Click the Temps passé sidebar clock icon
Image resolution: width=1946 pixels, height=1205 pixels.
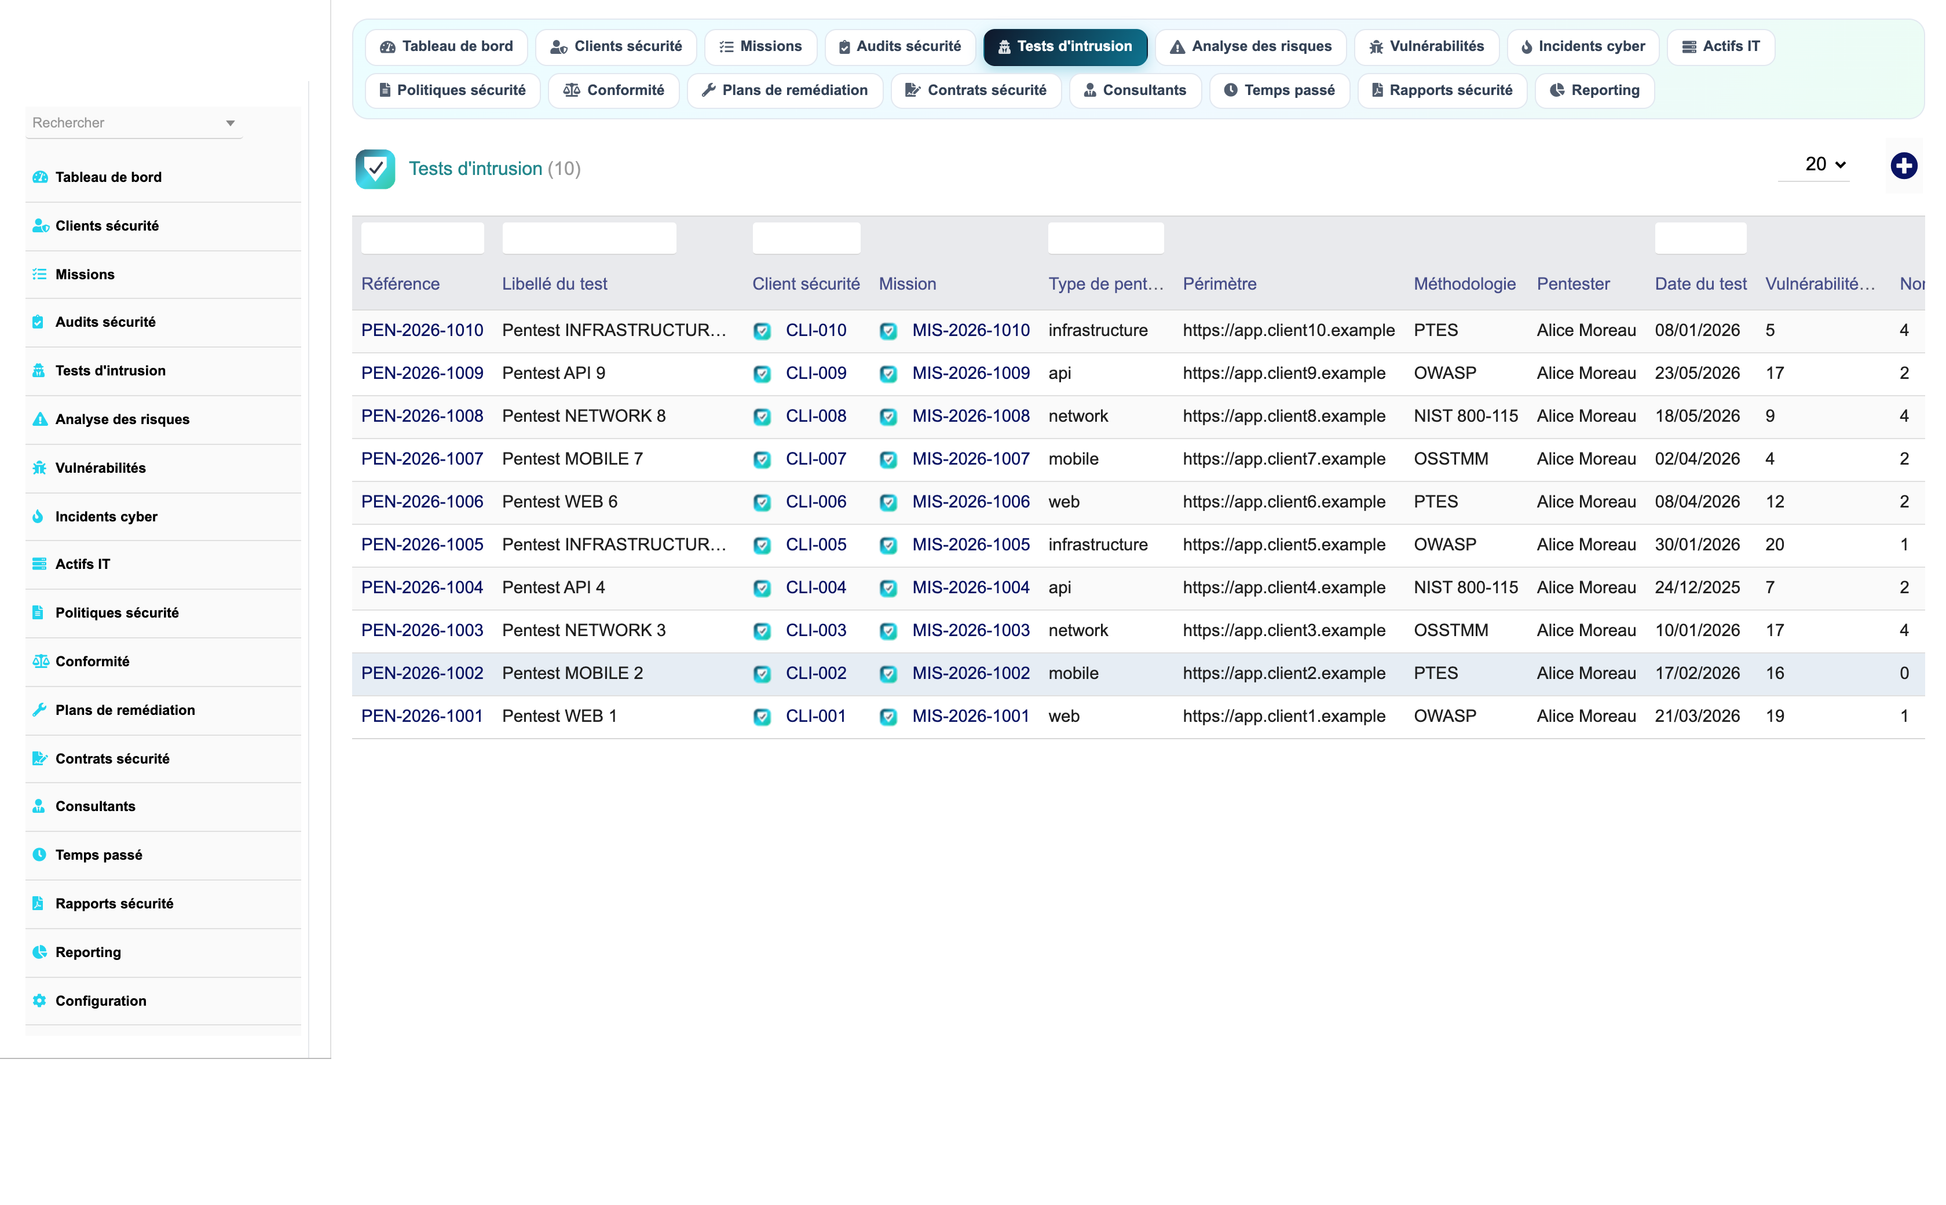39,855
